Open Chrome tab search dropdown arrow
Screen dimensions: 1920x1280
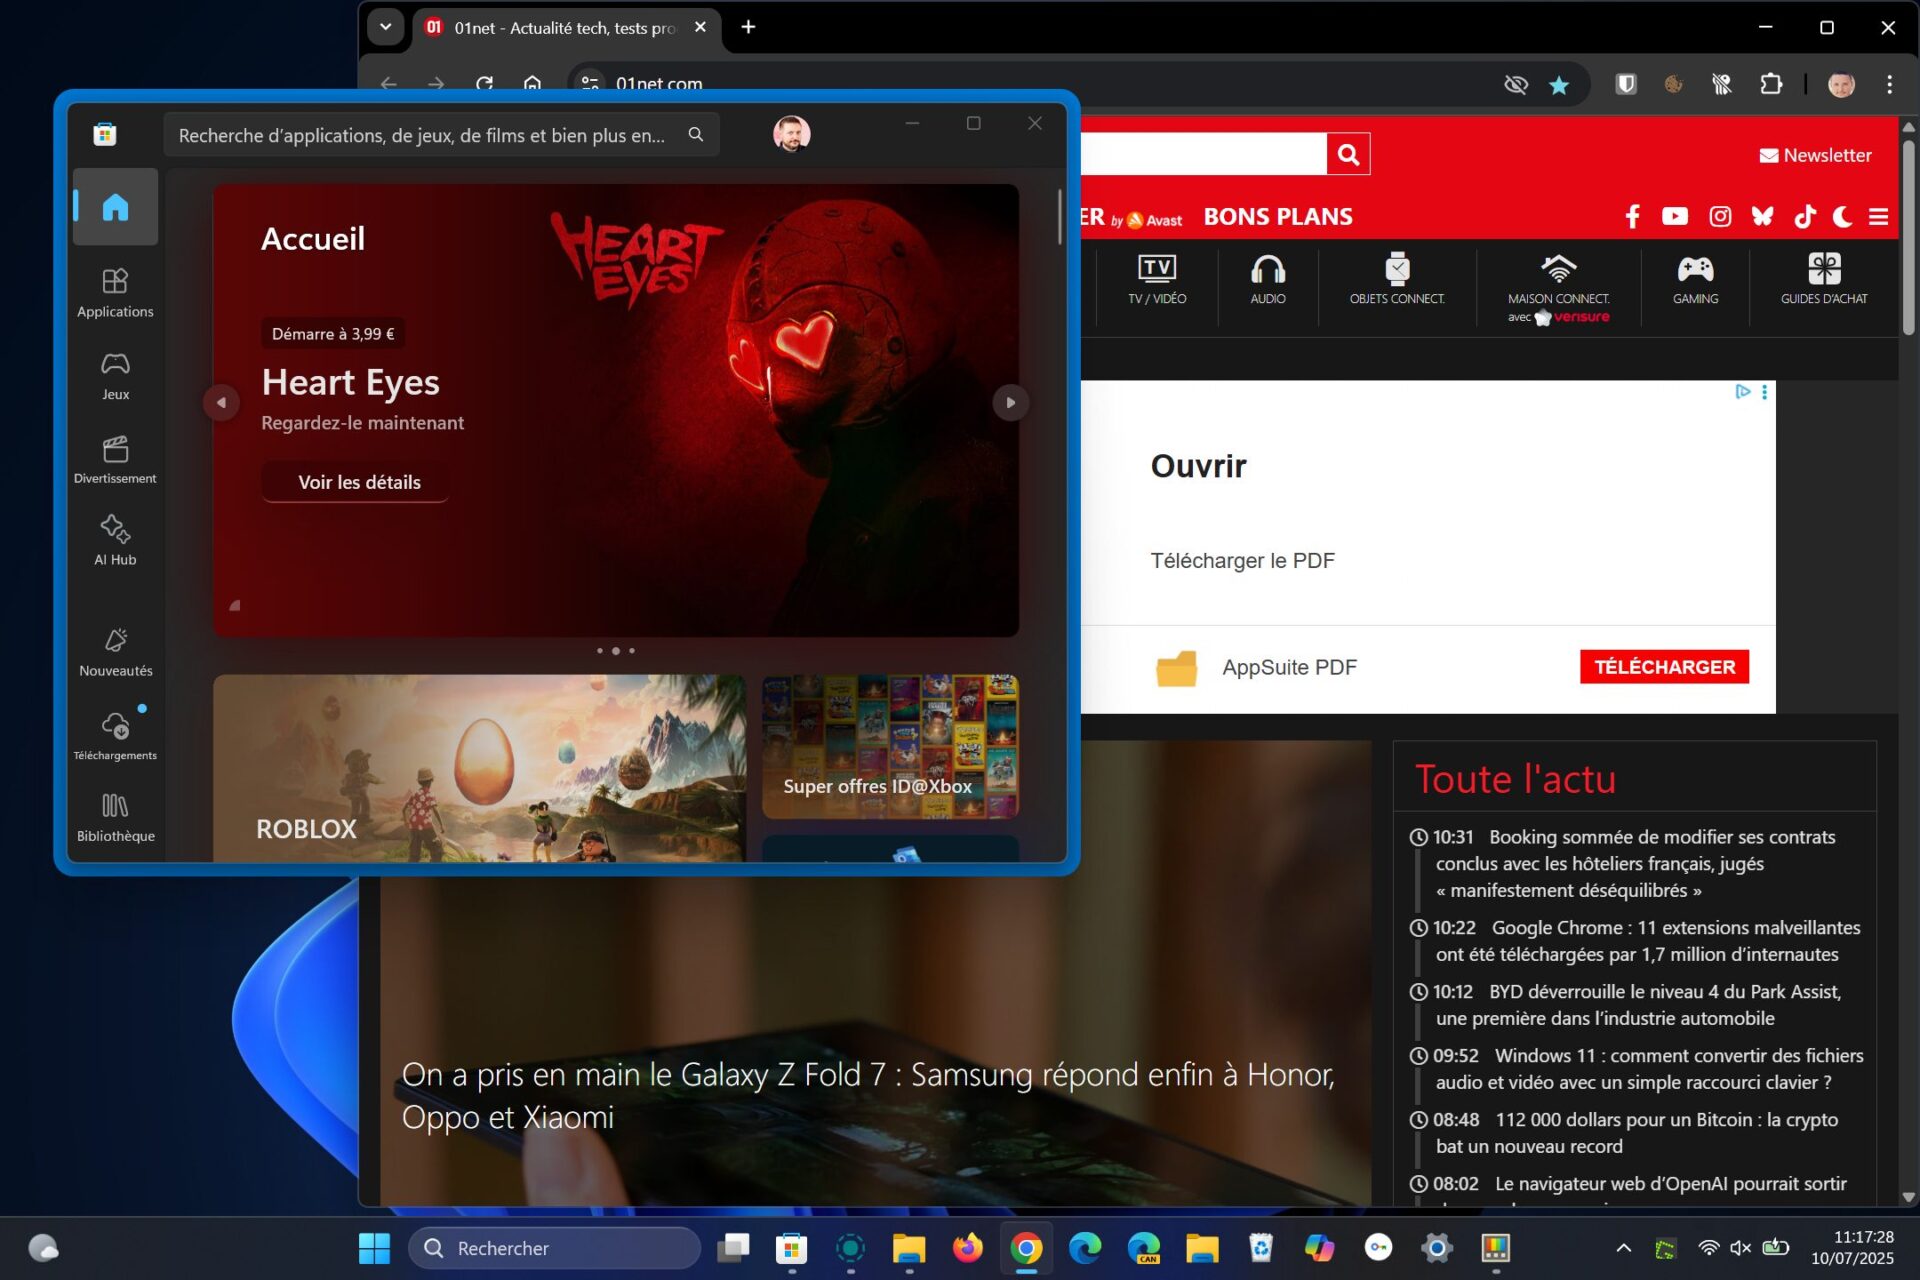click(385, 27)
